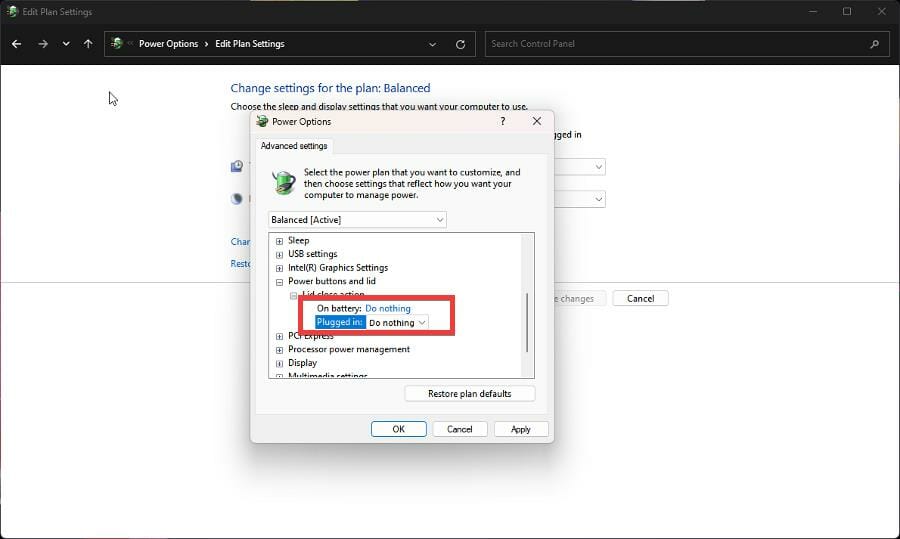This screenshot has height=539, width=900.
Task: Expand the Display node
Action: pos(280,363)
